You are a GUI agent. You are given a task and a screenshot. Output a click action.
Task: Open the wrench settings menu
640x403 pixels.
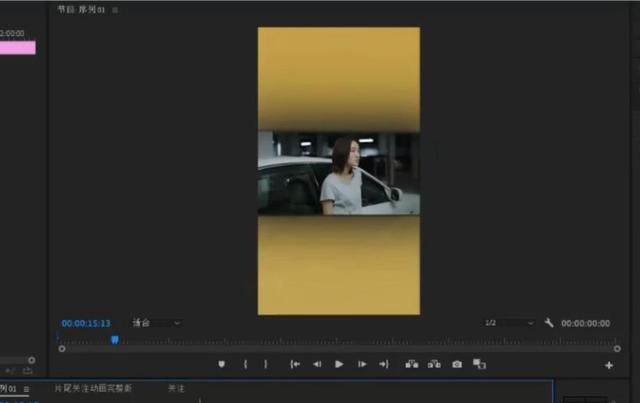[549, 323]
